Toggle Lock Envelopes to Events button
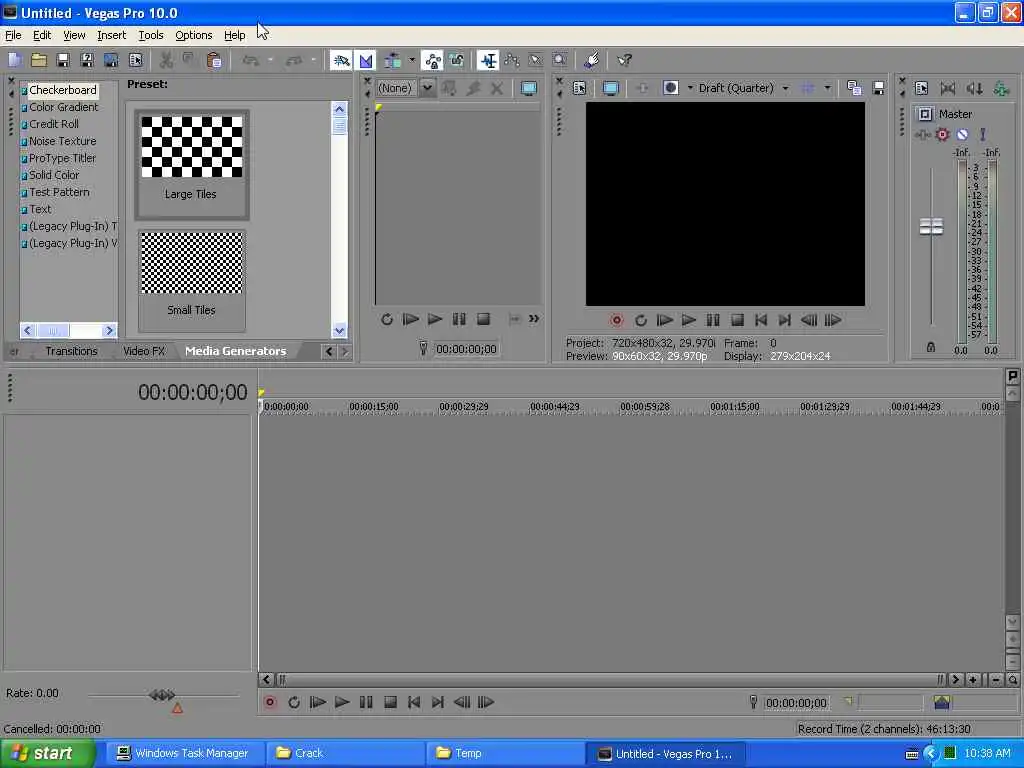The width and height of the screenshot is (1024, 768). click(432, 61)
